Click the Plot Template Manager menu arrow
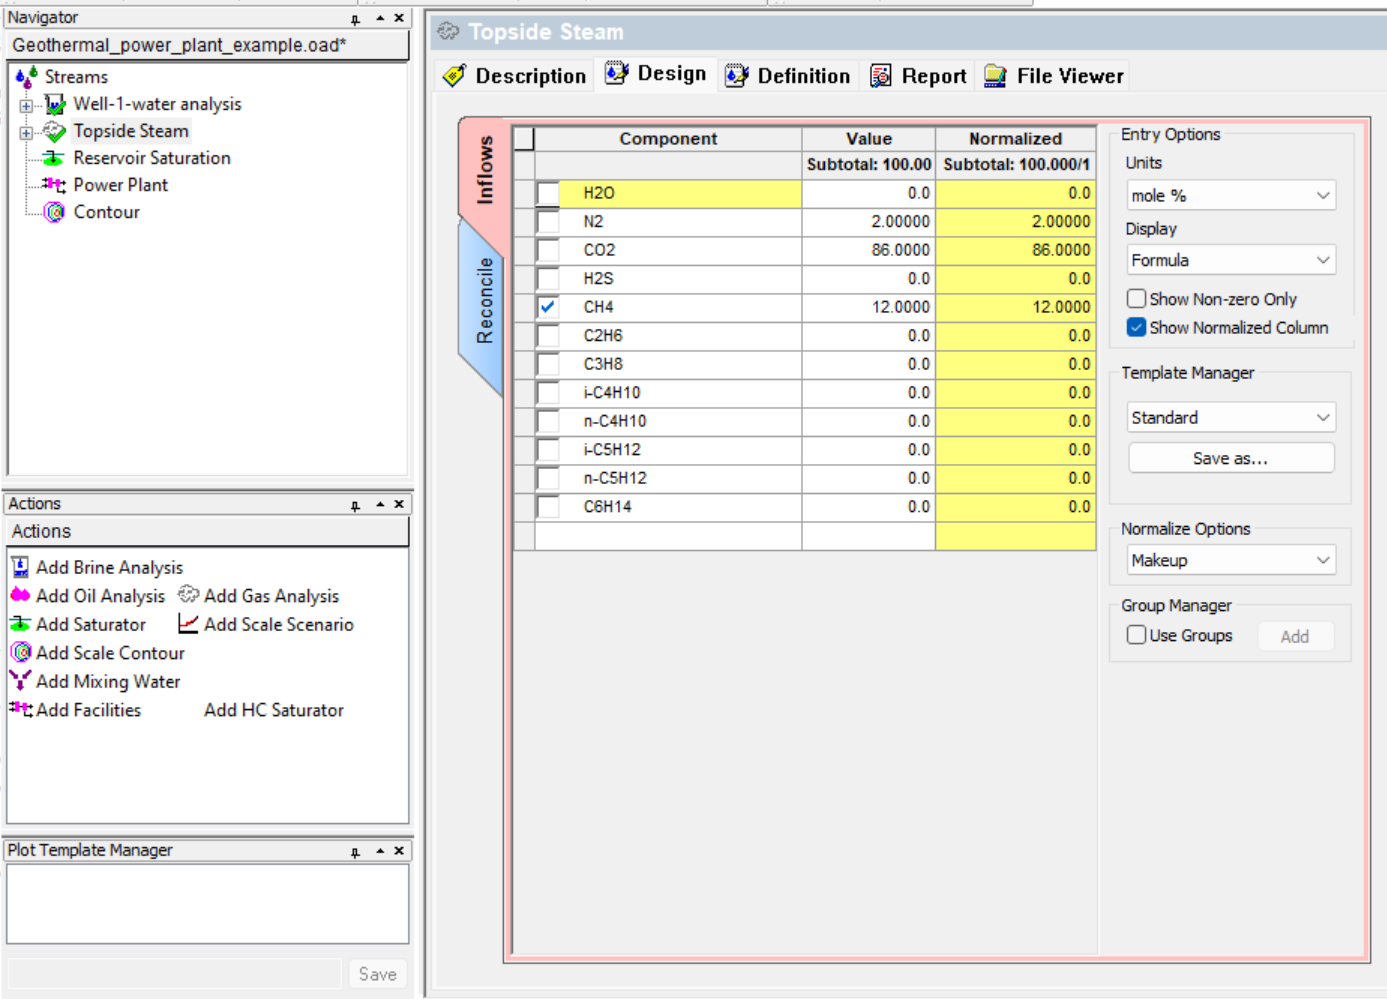Image resolution: width=1387 pixels, height=999 pixels. (x=380, y=850)
